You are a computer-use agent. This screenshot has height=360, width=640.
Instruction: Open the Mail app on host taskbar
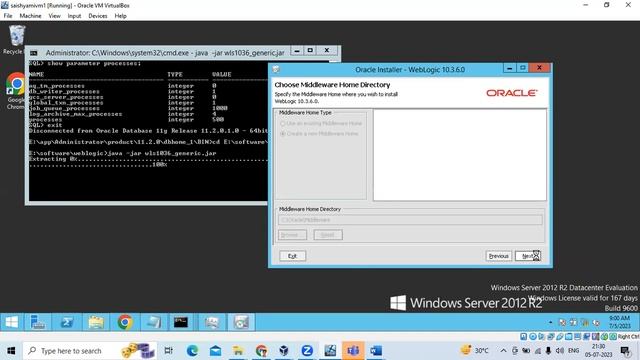(215, 351)
